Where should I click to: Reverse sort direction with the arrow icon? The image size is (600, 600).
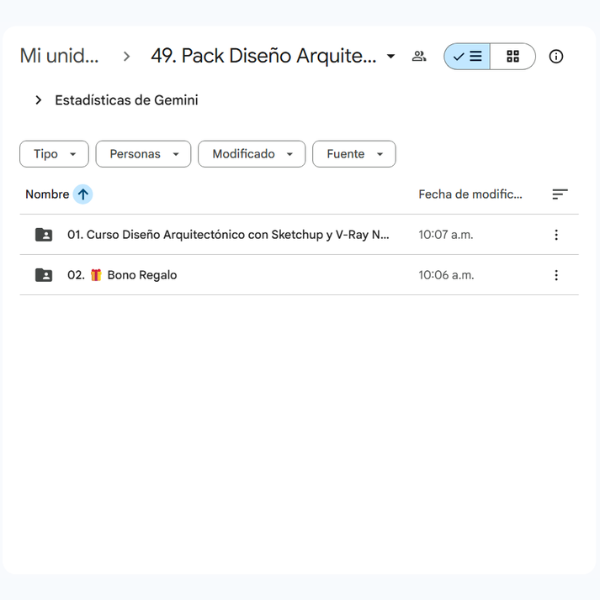click(83, 195)
